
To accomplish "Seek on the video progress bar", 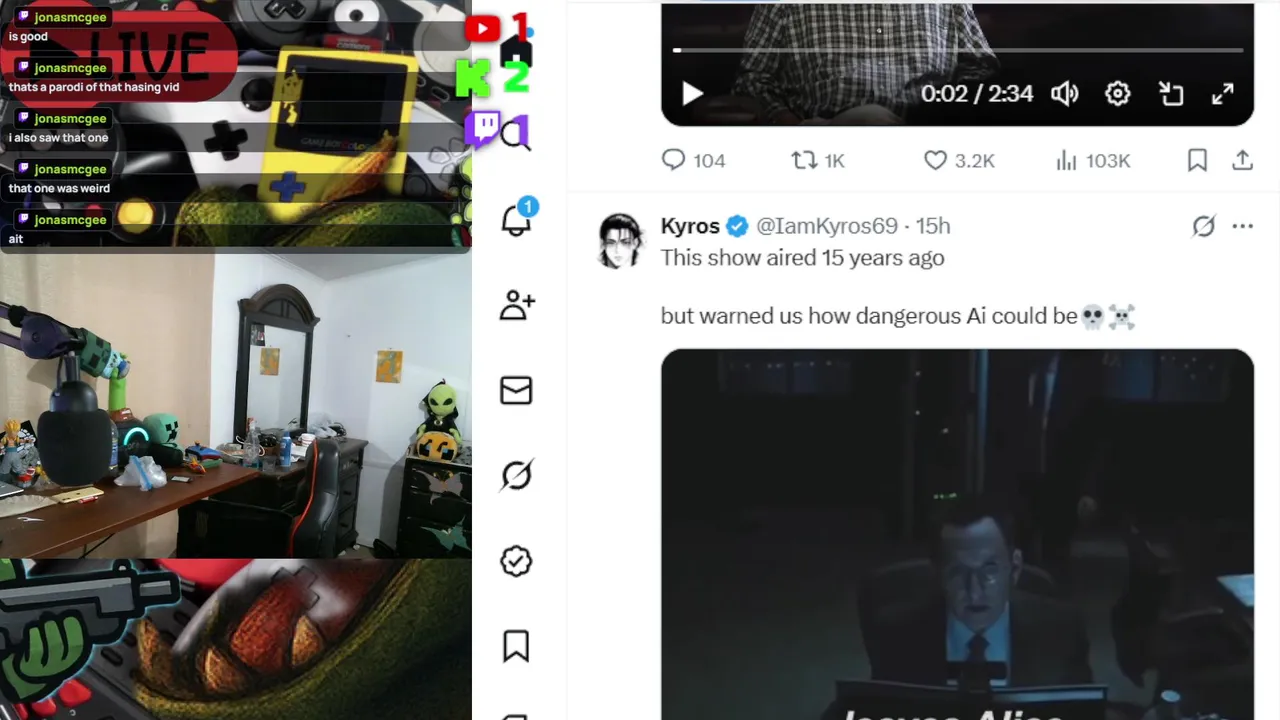I will 958,49.
